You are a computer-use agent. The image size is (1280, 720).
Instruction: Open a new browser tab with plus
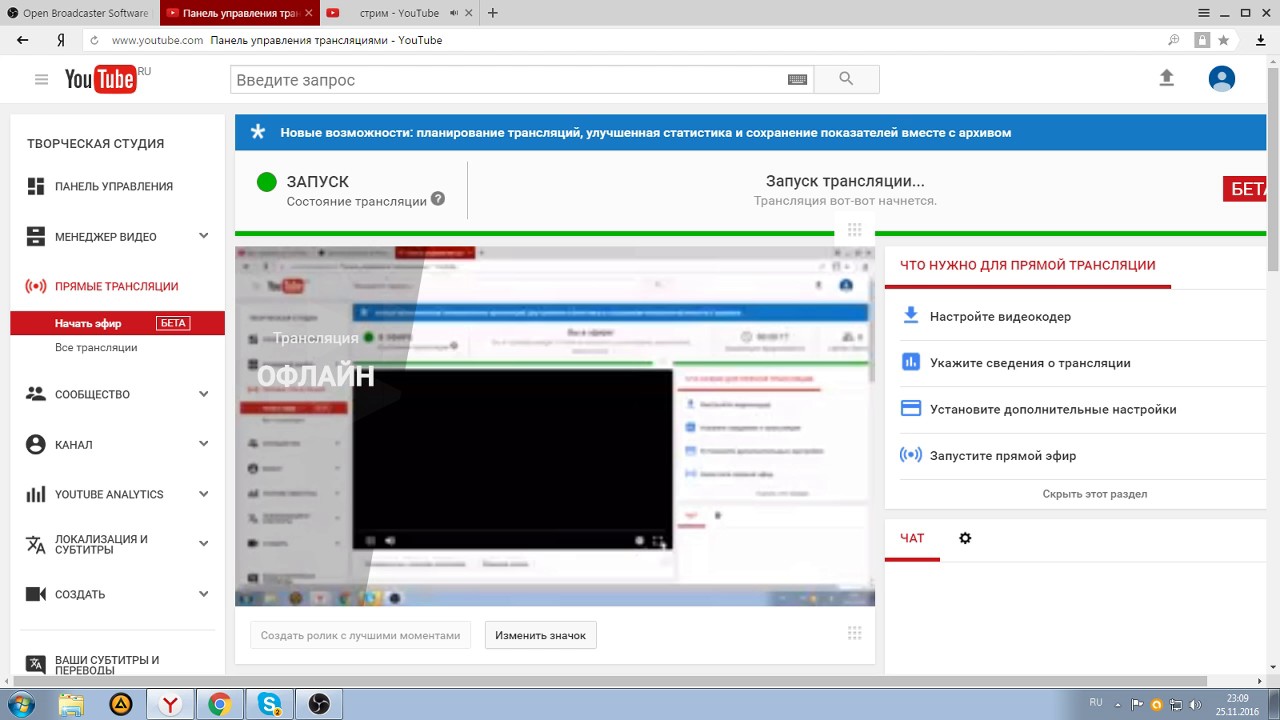[492, 13]
